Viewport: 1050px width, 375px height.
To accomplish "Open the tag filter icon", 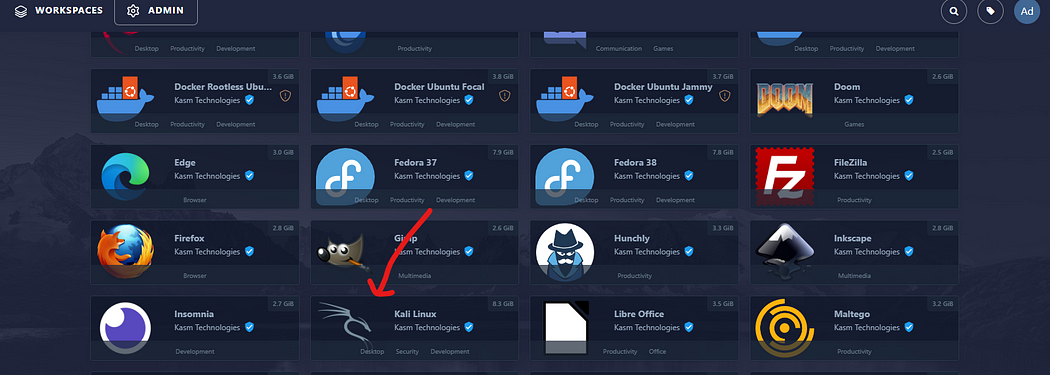I will tap(990, 11).
